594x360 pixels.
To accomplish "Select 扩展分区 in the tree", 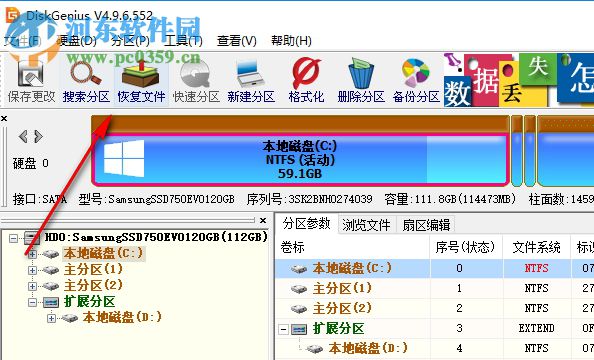I will (89, 302).
